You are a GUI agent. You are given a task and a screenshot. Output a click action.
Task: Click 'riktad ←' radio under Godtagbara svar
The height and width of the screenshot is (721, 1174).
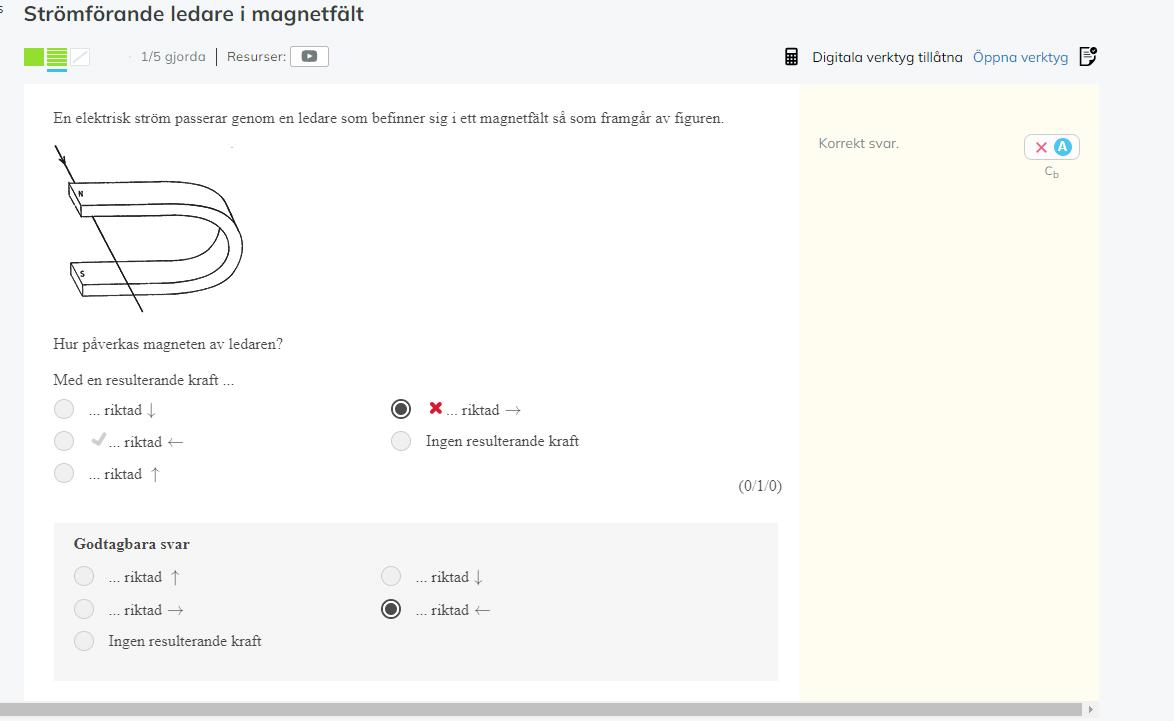[x=391, y=609]
